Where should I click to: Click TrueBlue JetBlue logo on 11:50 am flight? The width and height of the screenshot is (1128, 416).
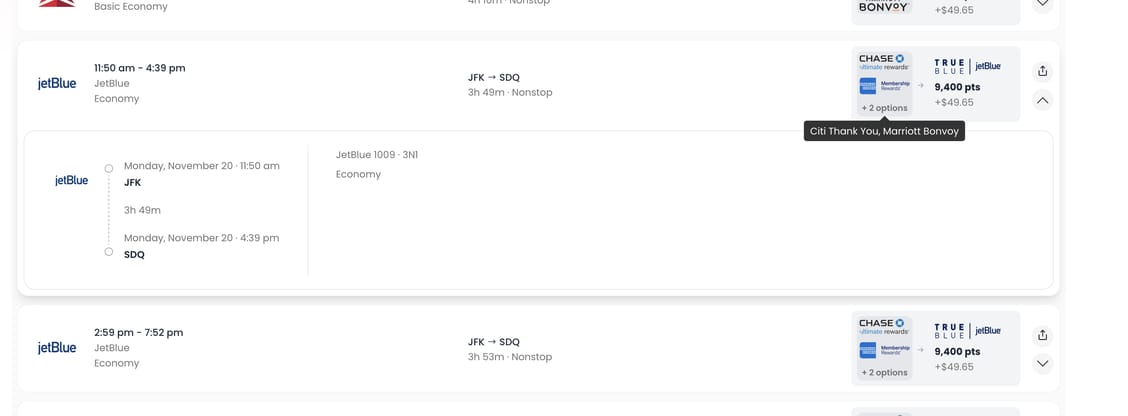967,66
